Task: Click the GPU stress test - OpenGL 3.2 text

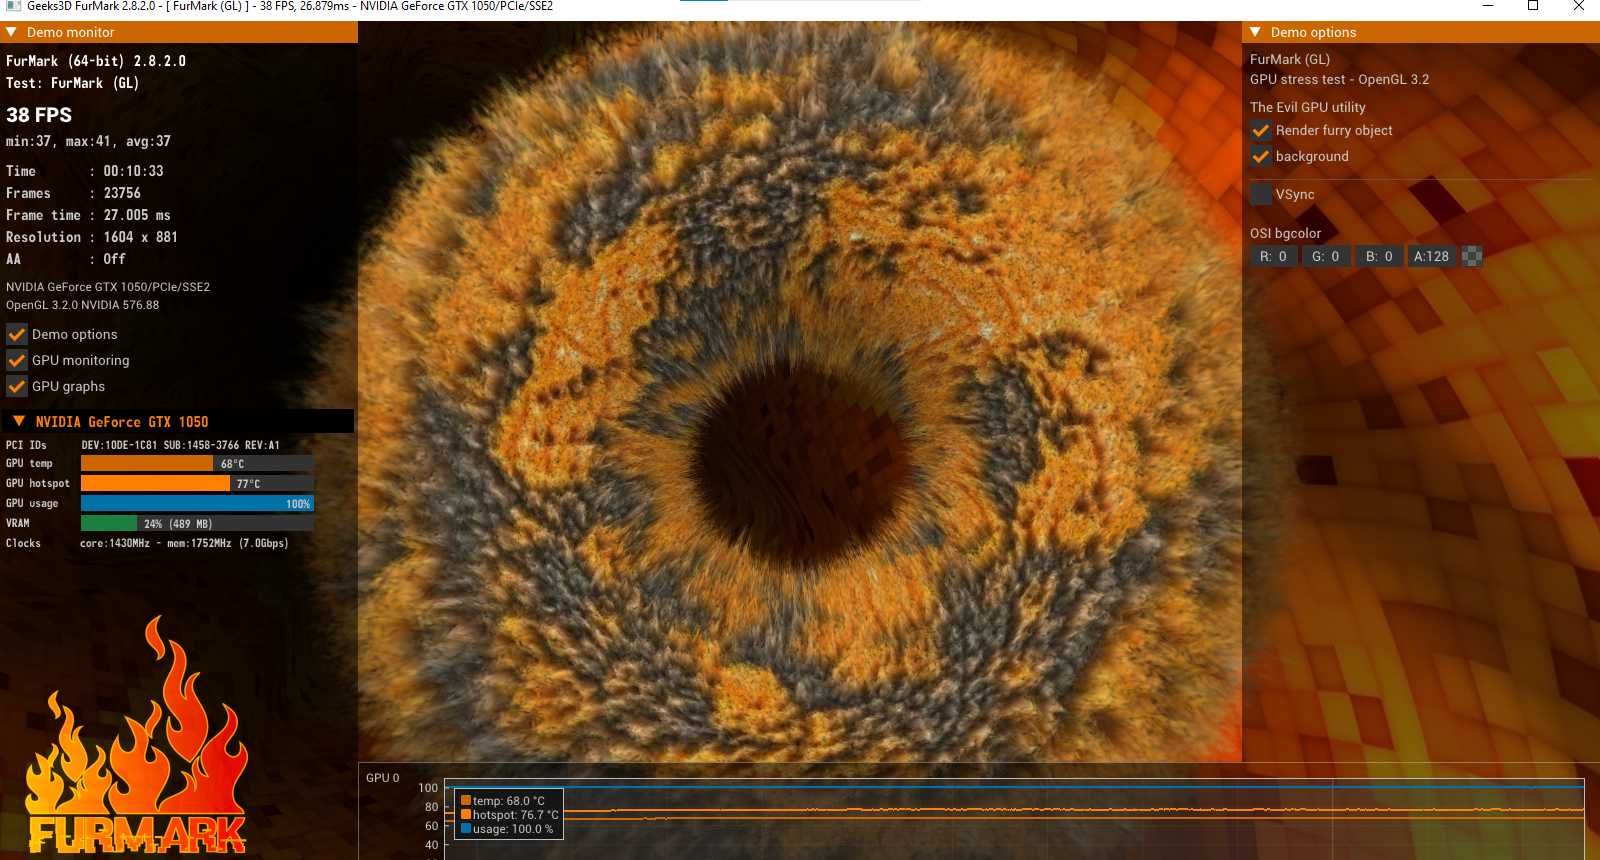Action: pos(1339,79)
